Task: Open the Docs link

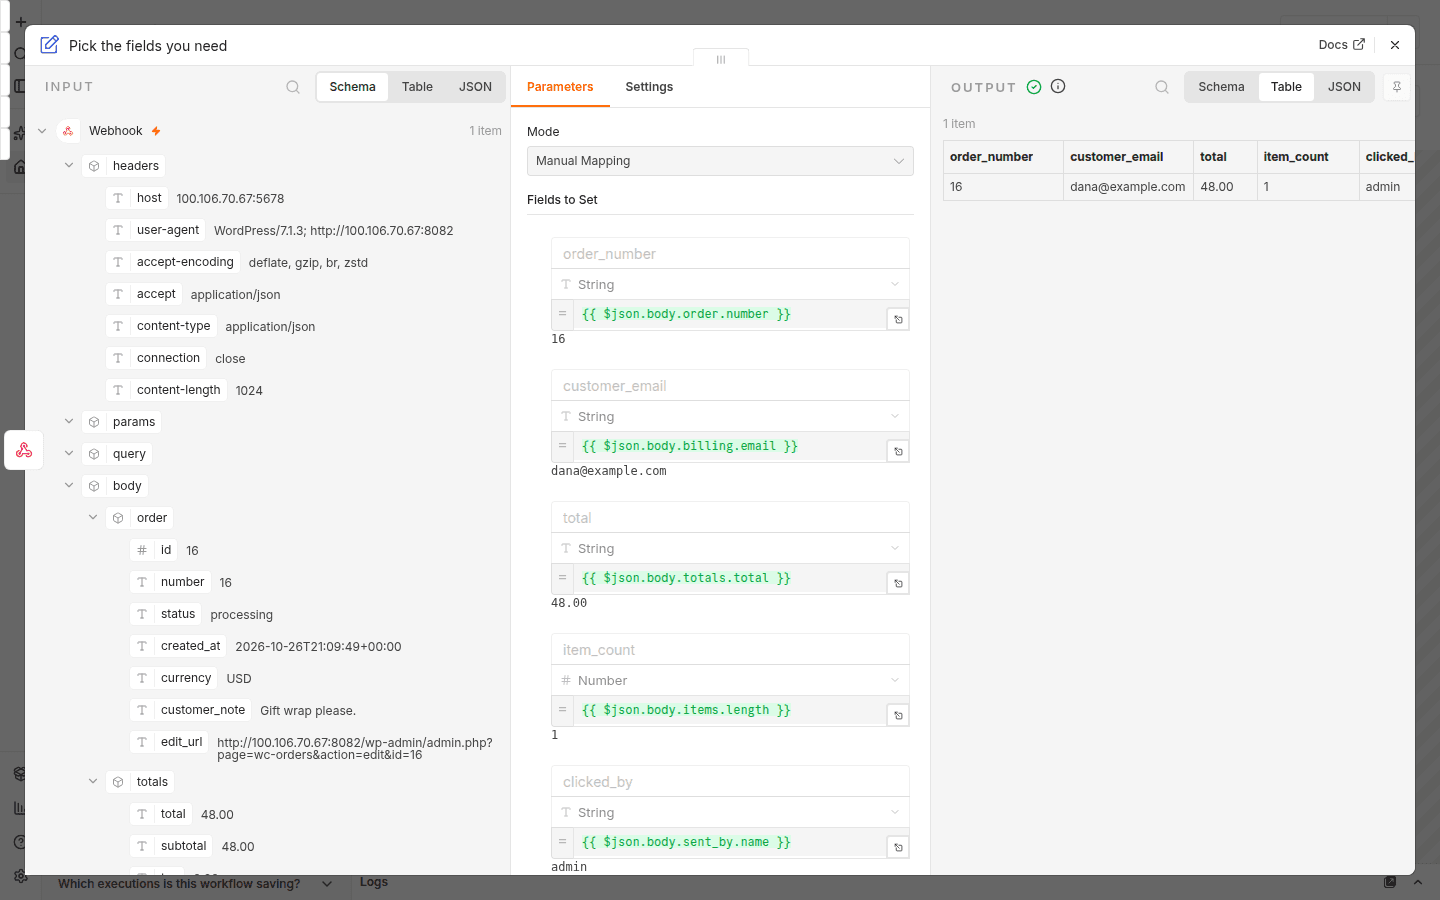Action: [1341, 45]
